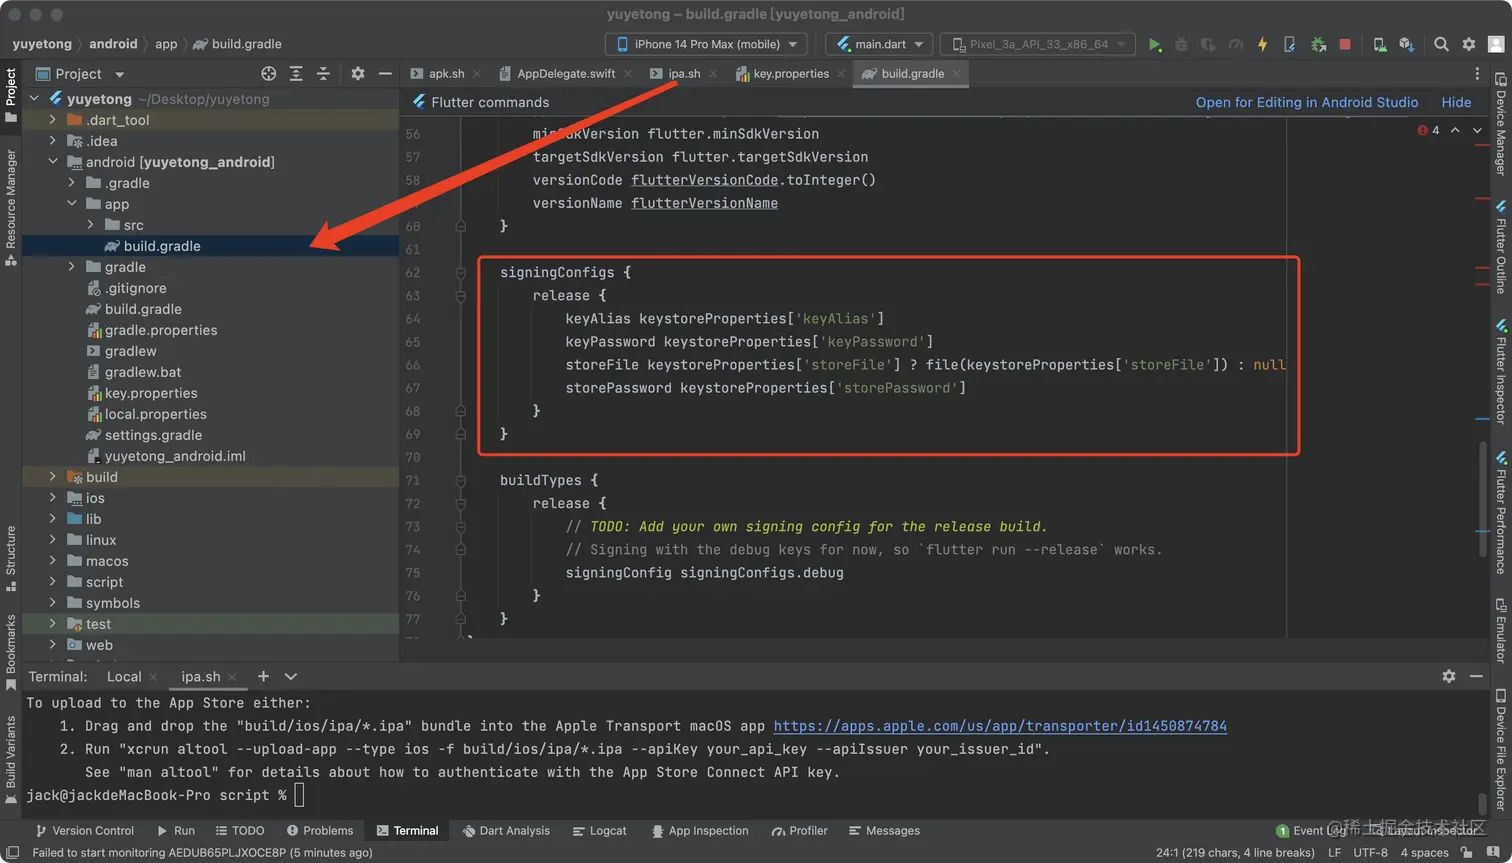1512x863 pixels.
Task: Click the '4 spaces' indent indicator
Action: pyautogui.click(x=1424, y=853)
